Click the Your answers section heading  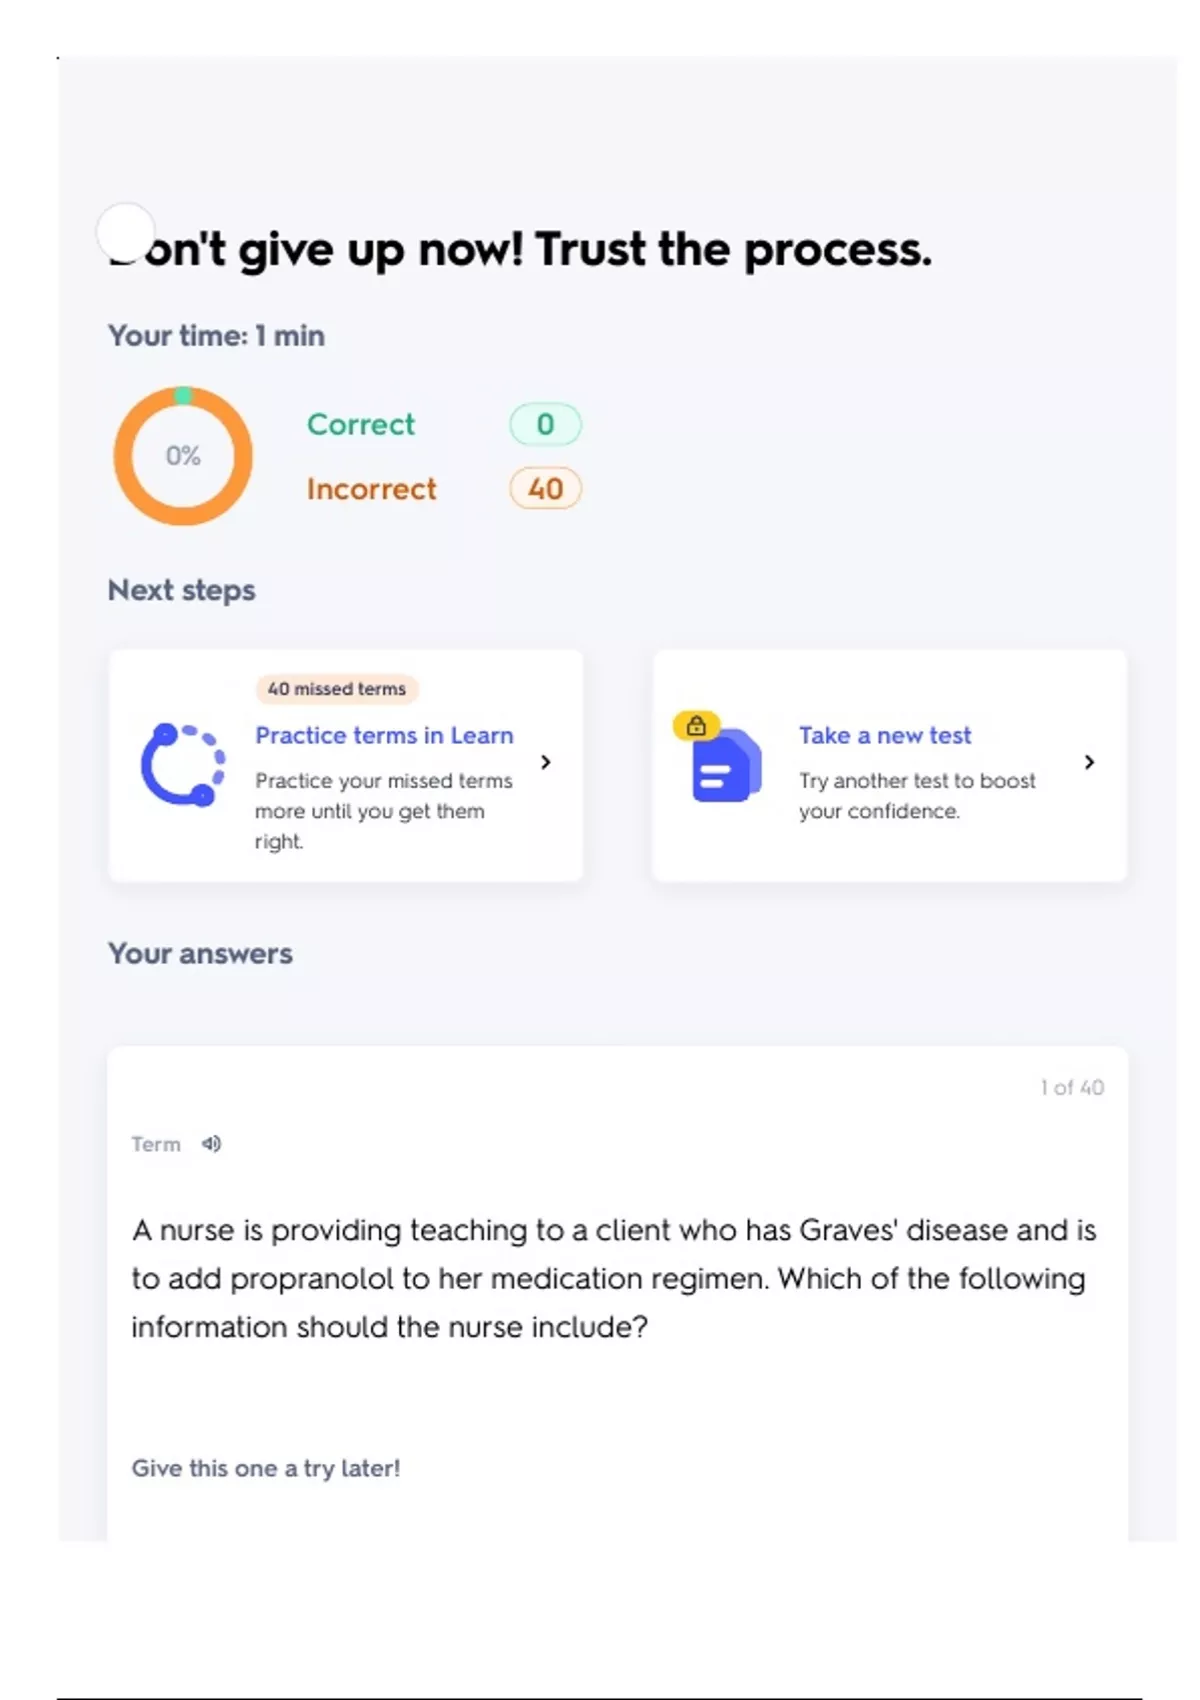pyautogui.click(x=200, y=953)
